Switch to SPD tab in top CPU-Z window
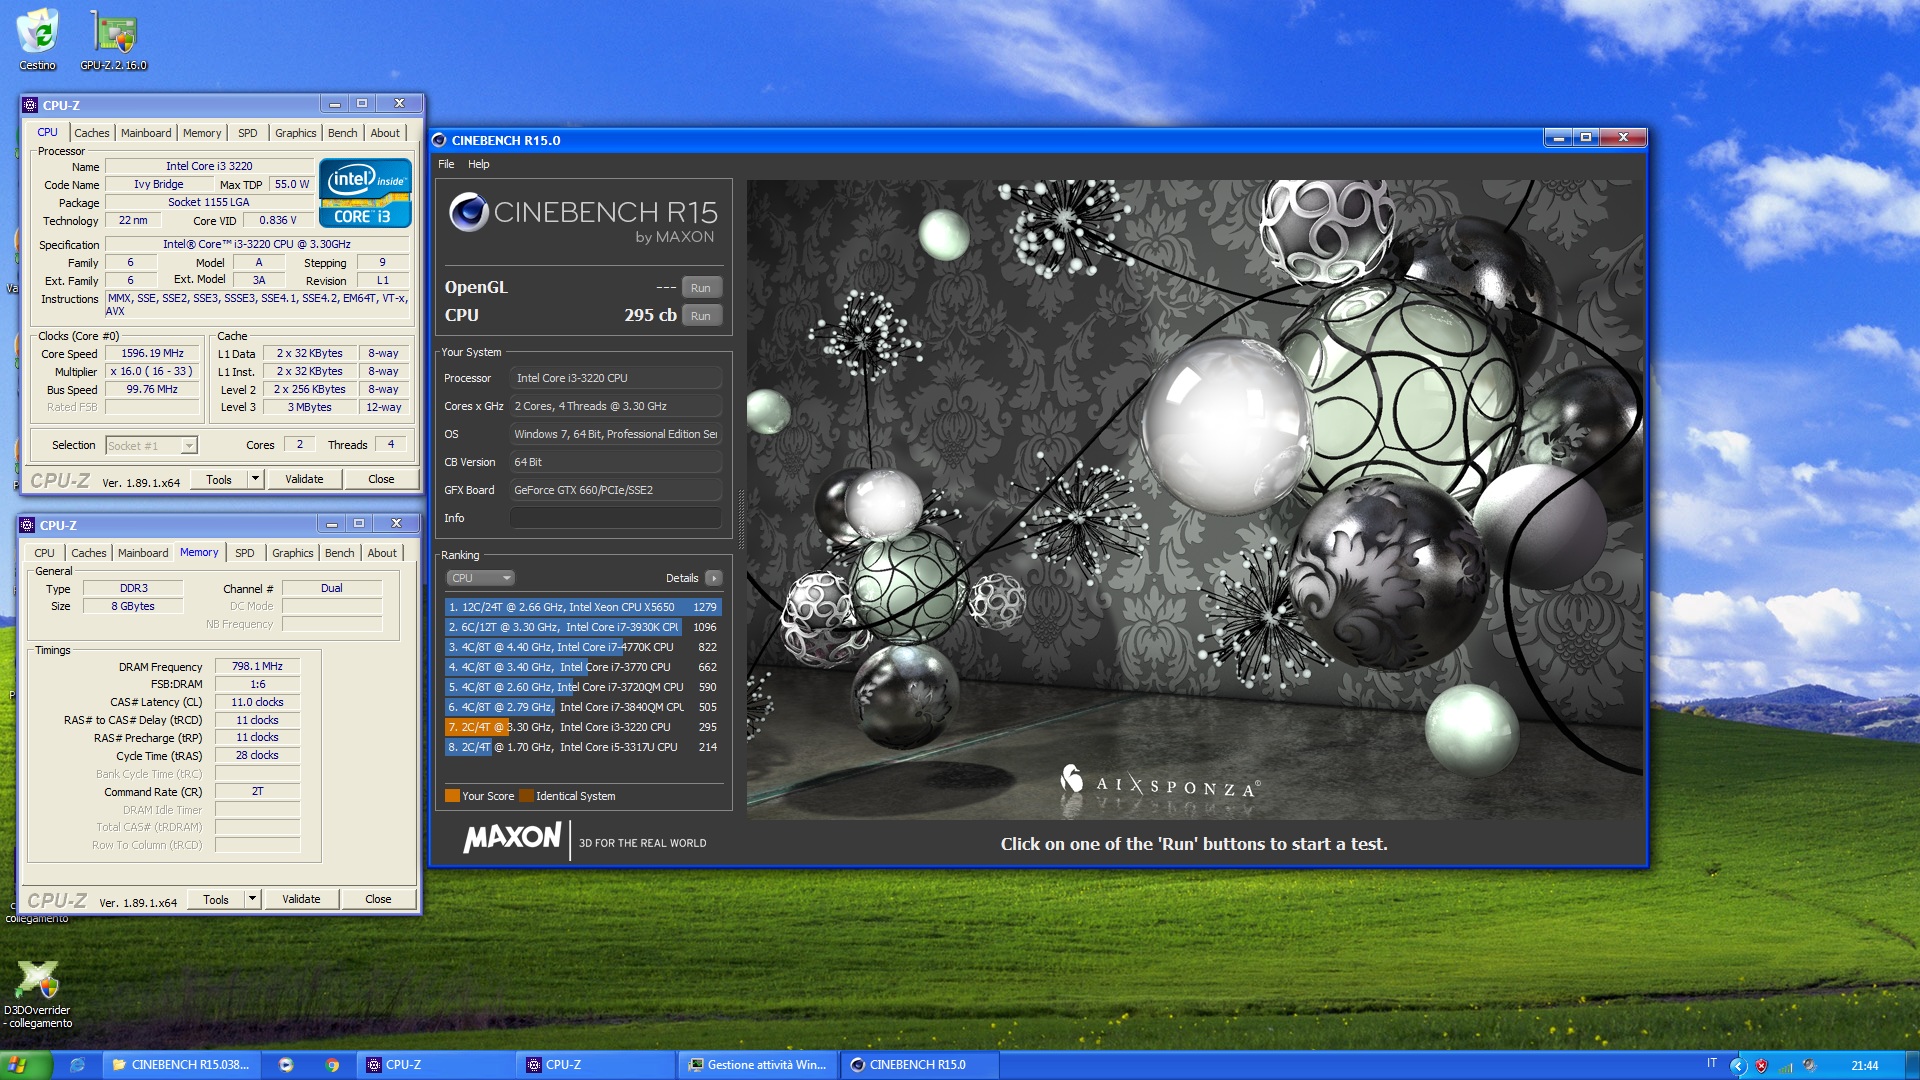Image resolution: width=1920 pixels, height=1080 pixels. pos(248,133)
